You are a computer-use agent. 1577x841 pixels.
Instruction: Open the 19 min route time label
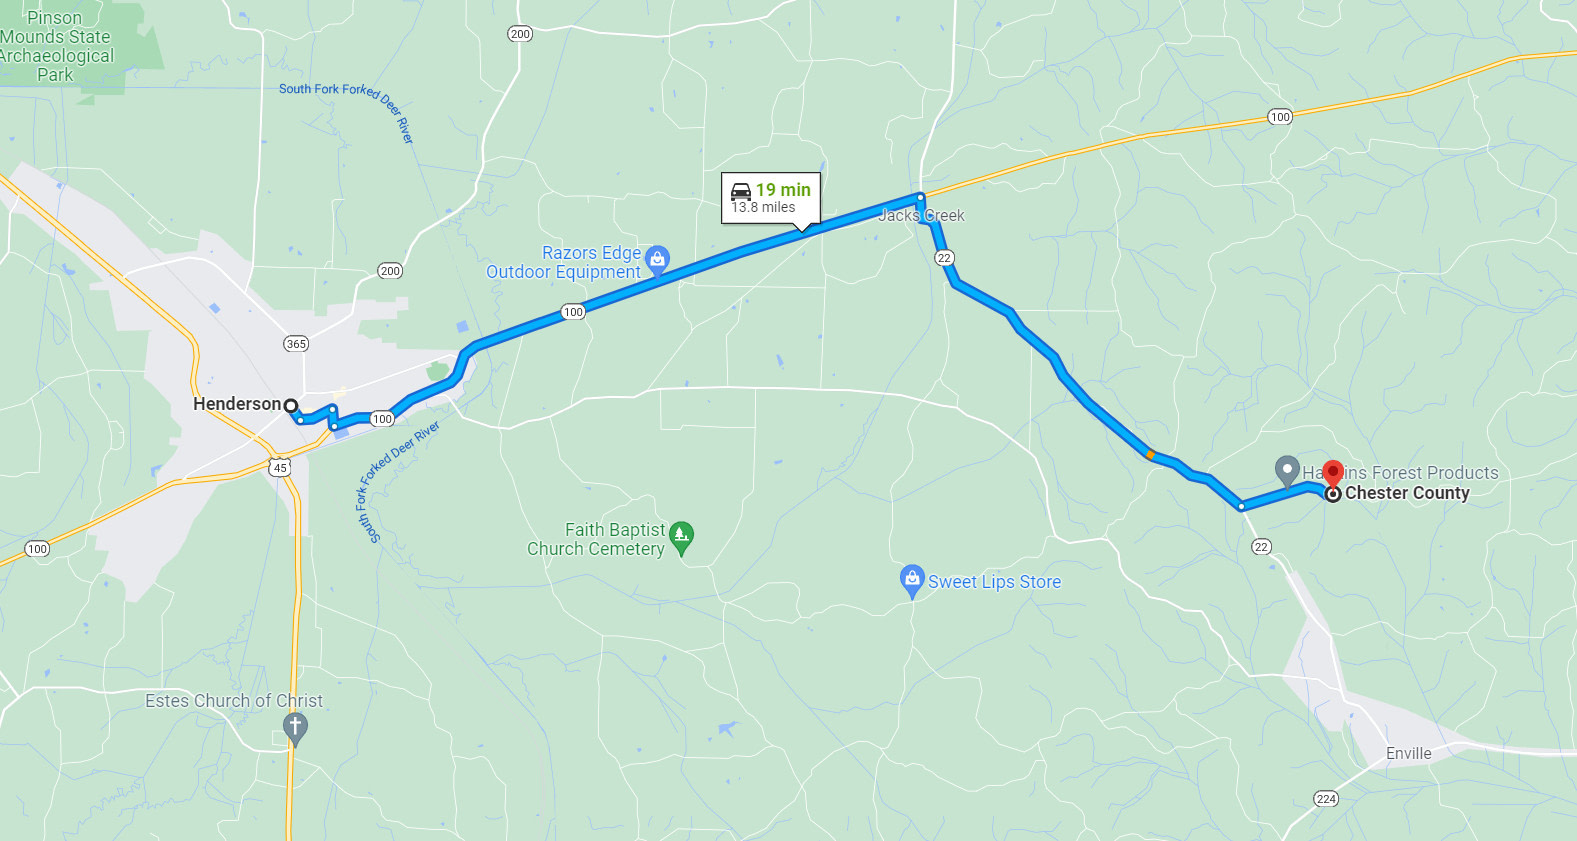[x=783, y=190]
